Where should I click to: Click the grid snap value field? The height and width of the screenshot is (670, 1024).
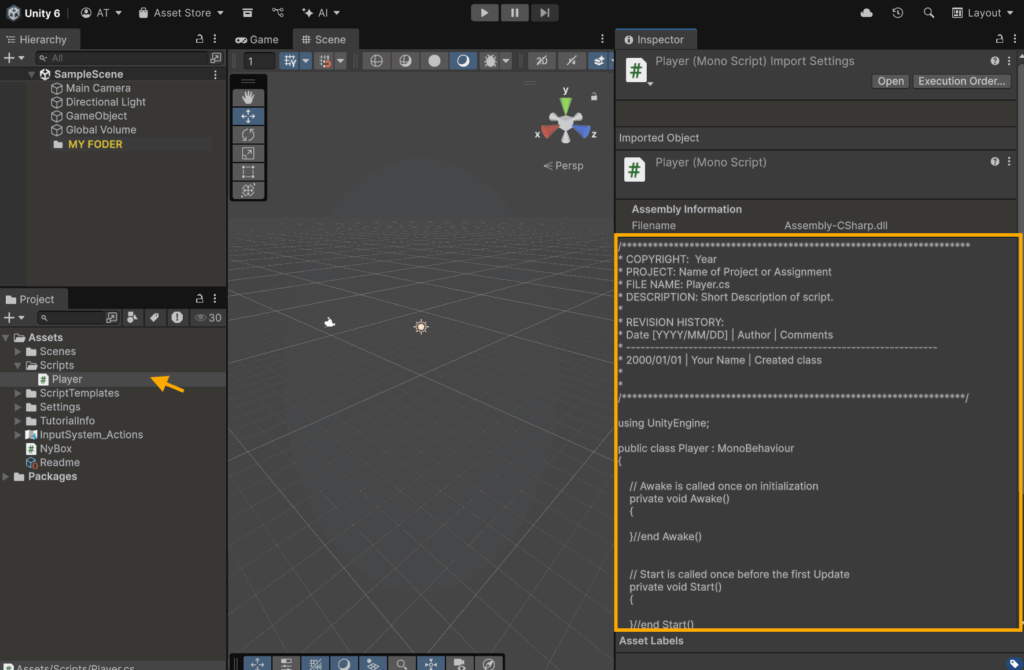pyautogui.click(x=259, y=61)
